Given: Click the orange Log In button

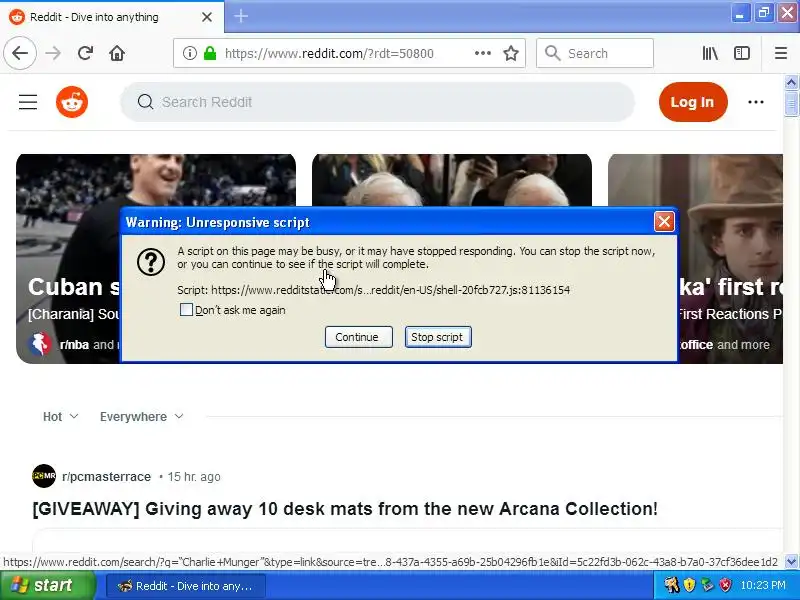Looking at the screenshot, I should (x=693, y=102).
